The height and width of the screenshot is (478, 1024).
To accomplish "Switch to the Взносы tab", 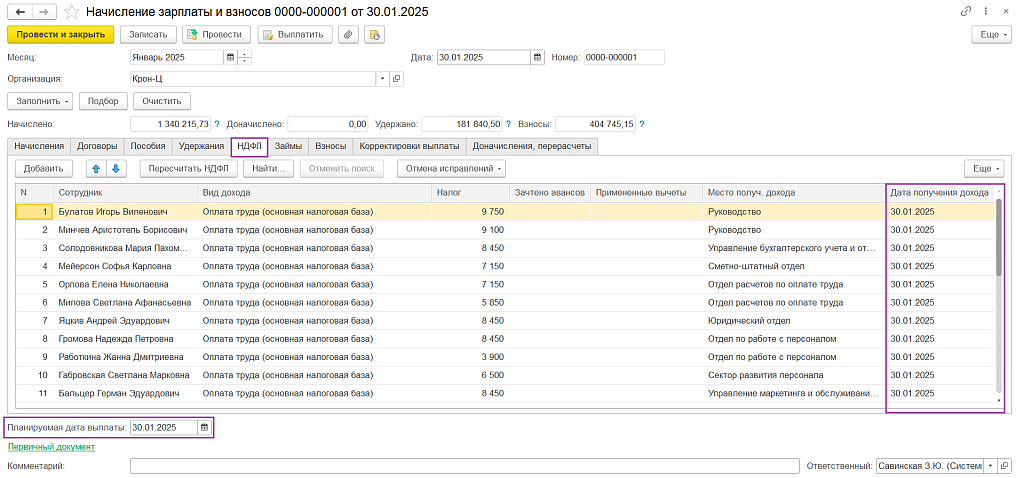I will click(330, 147).
